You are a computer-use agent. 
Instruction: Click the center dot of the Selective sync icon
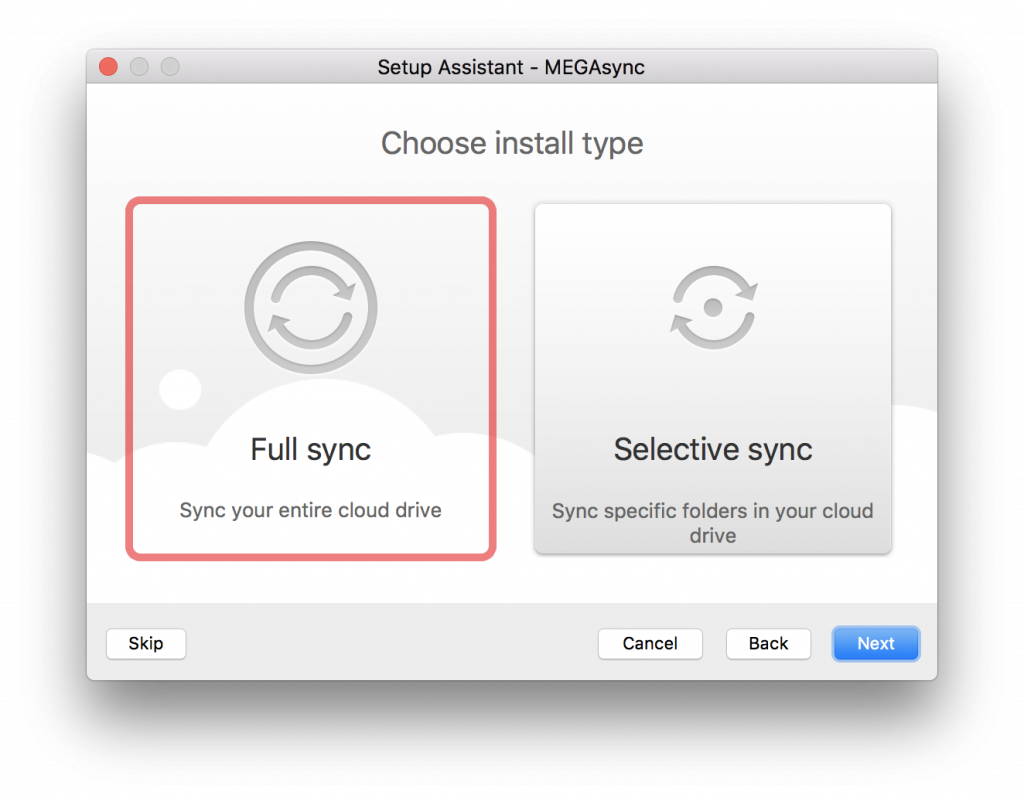tap(713, 308)
